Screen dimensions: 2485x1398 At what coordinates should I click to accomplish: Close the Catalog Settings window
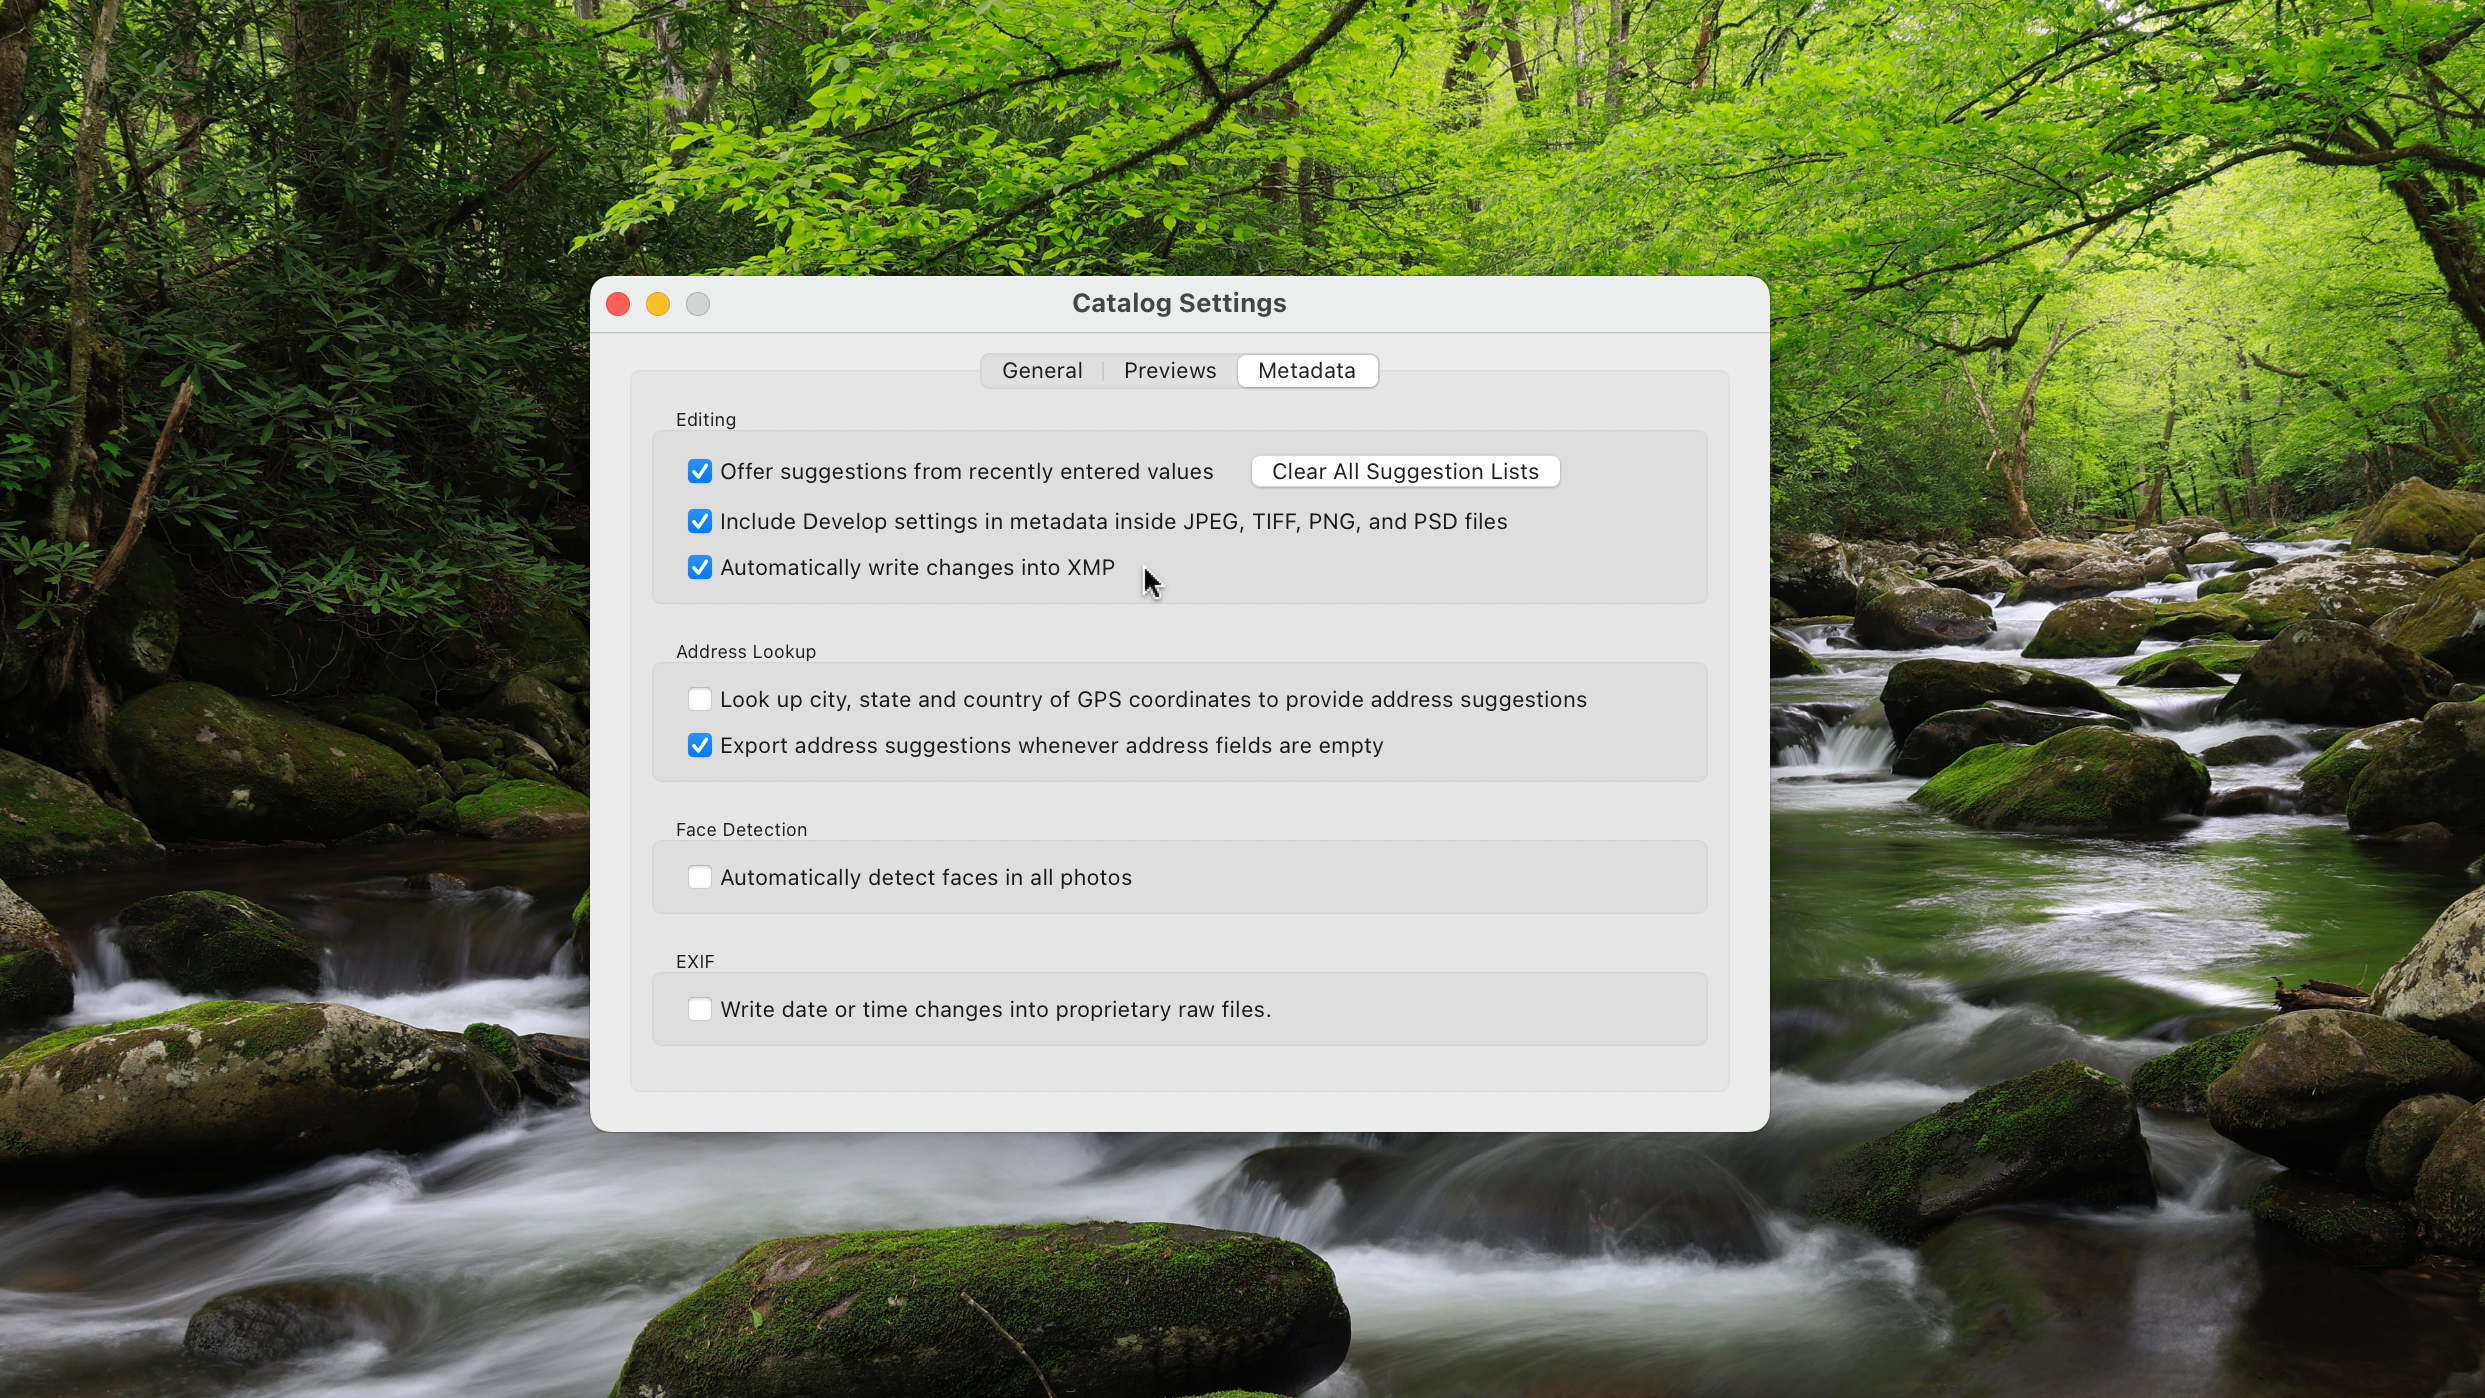coord(618,304)
